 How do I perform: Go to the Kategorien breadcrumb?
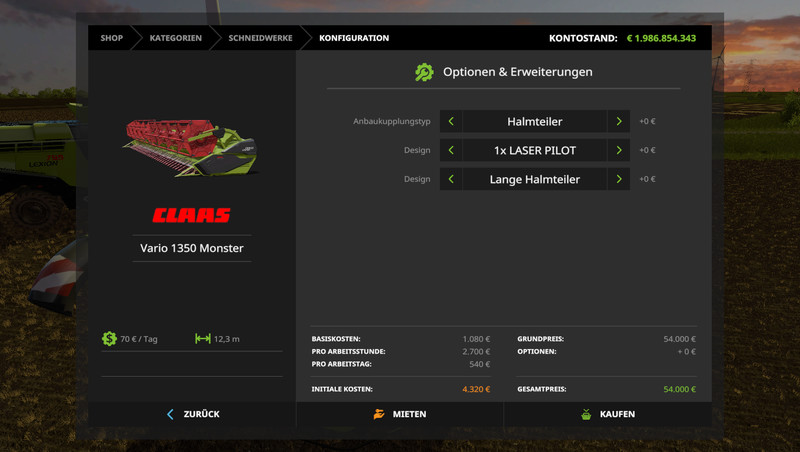tap(175, 38)
